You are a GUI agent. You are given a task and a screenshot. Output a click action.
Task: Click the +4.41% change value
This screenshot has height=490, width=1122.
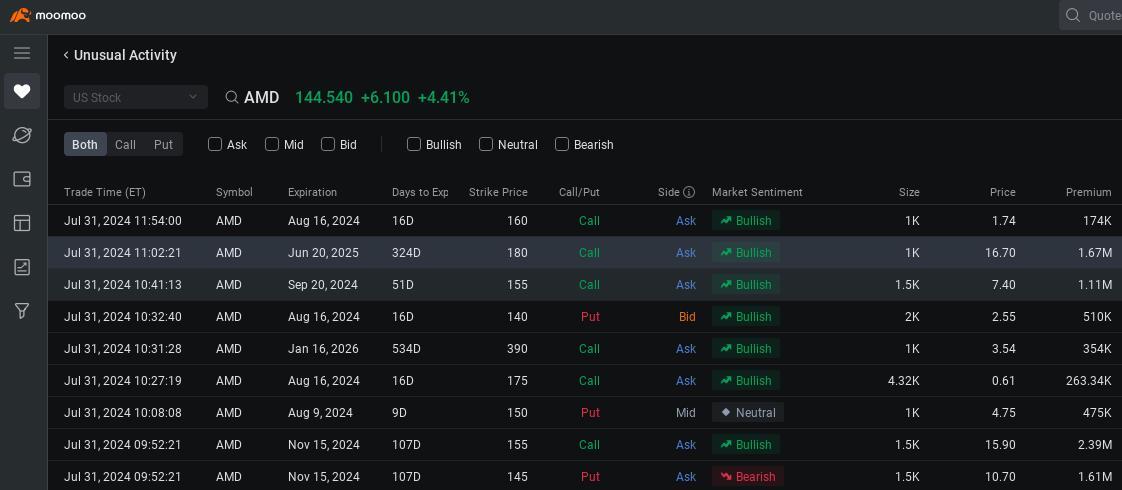tap(444, 97)
